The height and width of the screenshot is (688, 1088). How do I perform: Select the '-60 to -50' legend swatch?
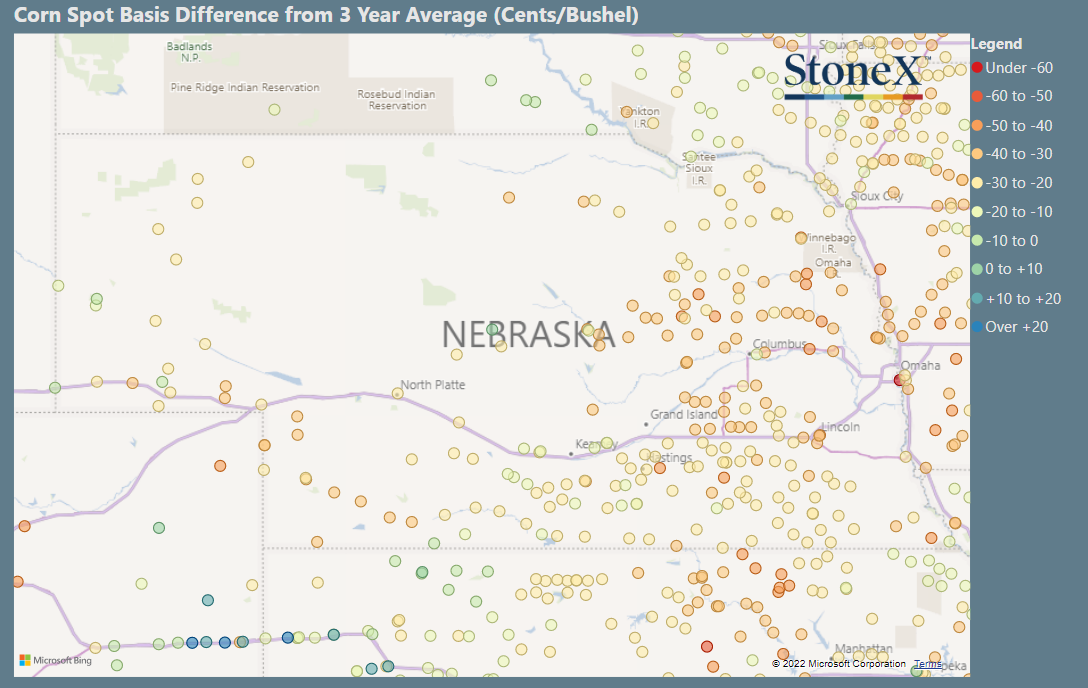tap(977, 96)
